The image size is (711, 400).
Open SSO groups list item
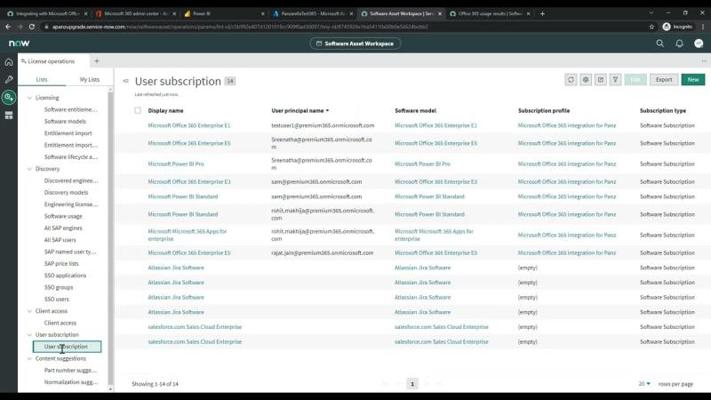click(x=58, y=287)
